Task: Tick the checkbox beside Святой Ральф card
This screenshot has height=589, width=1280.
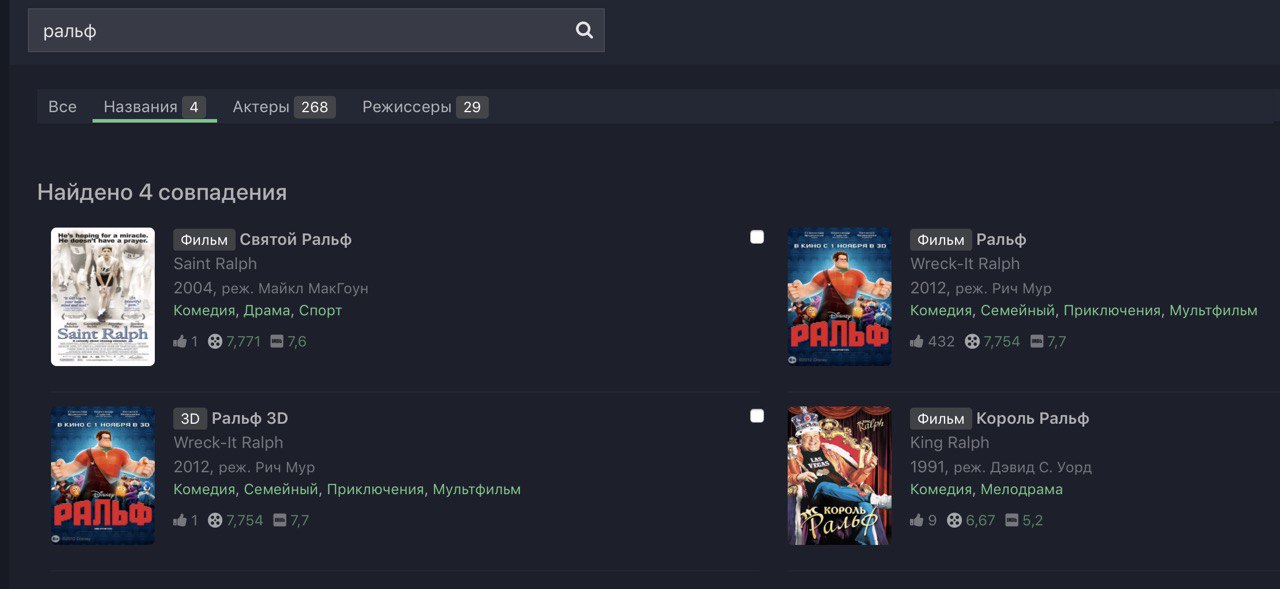Action: click(x=757, y=237)
